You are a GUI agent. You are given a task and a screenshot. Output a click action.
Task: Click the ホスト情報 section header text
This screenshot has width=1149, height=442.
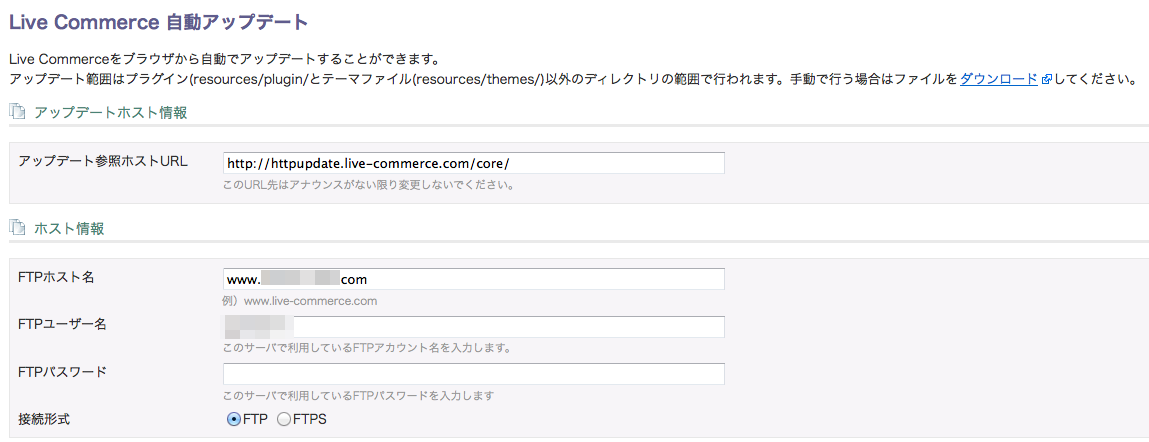click(x=69, y=229)
